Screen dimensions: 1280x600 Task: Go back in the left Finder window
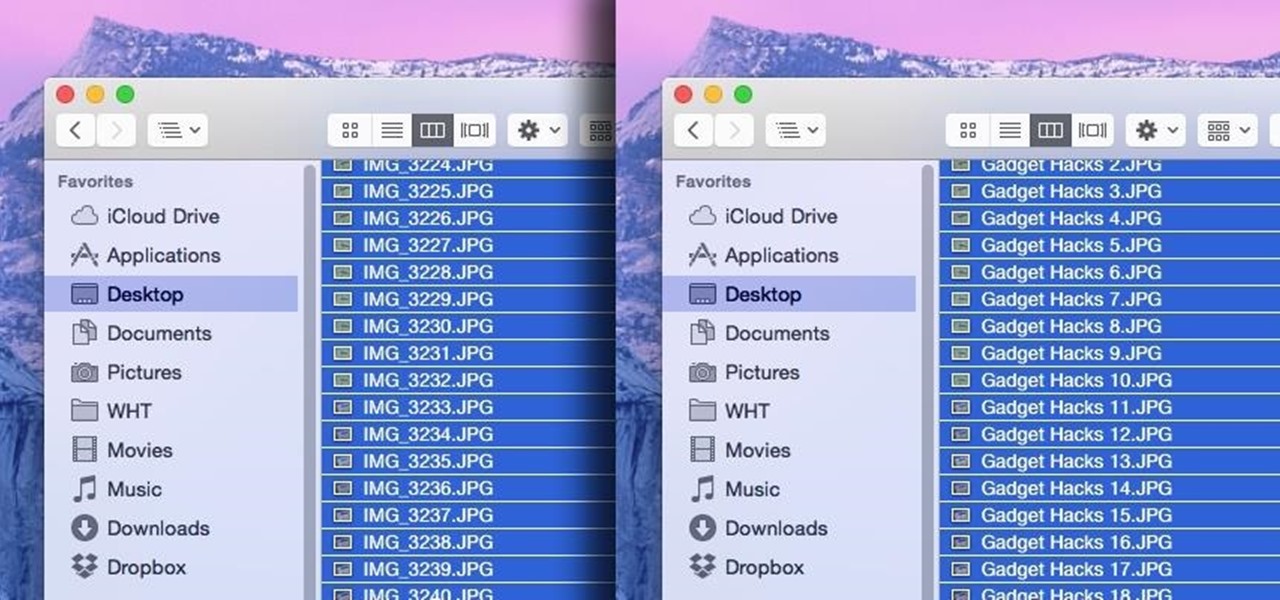point(76,130)
